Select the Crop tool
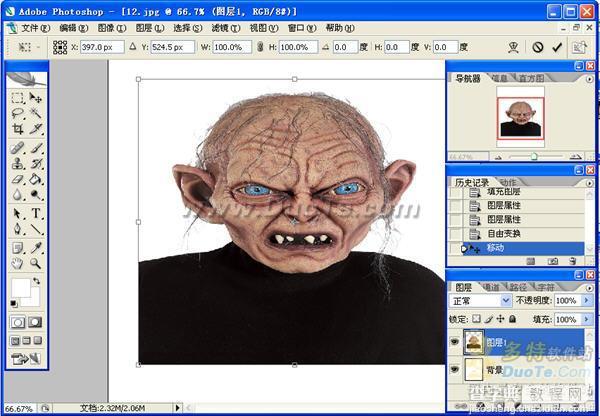The height and width of the screenshot is (416, 600). [17, 129]
